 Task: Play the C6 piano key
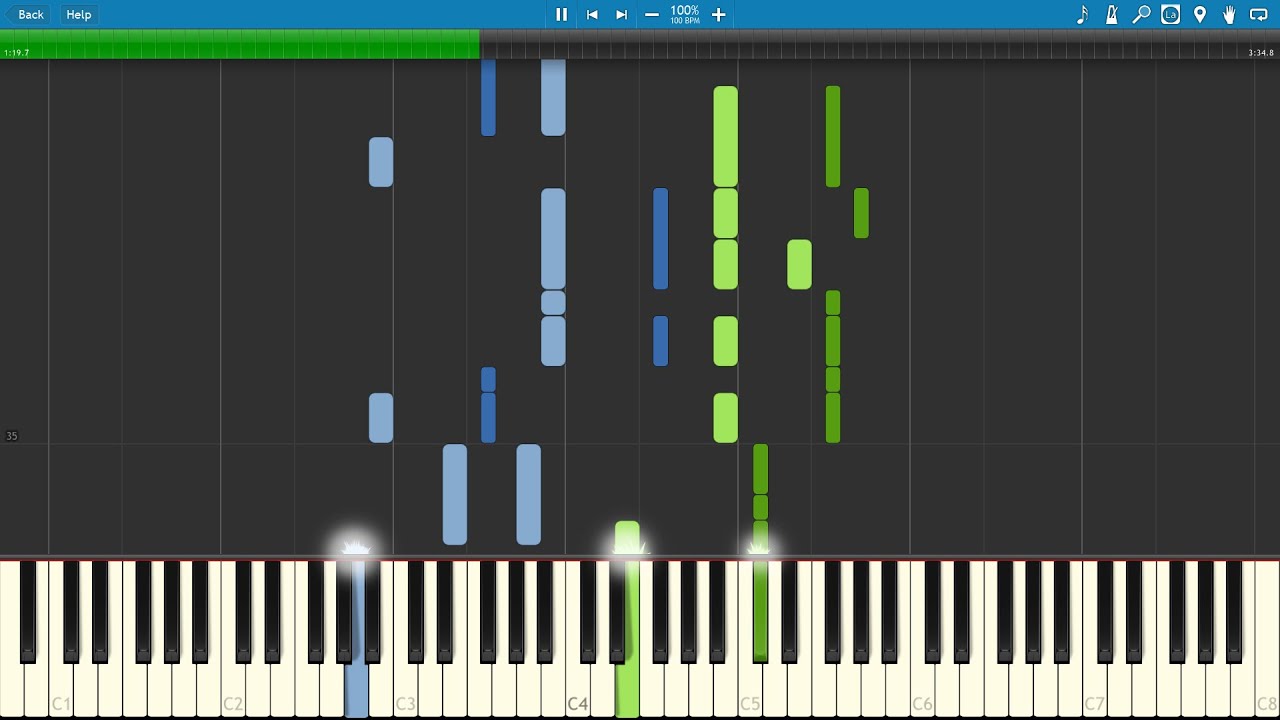[922, 690]
